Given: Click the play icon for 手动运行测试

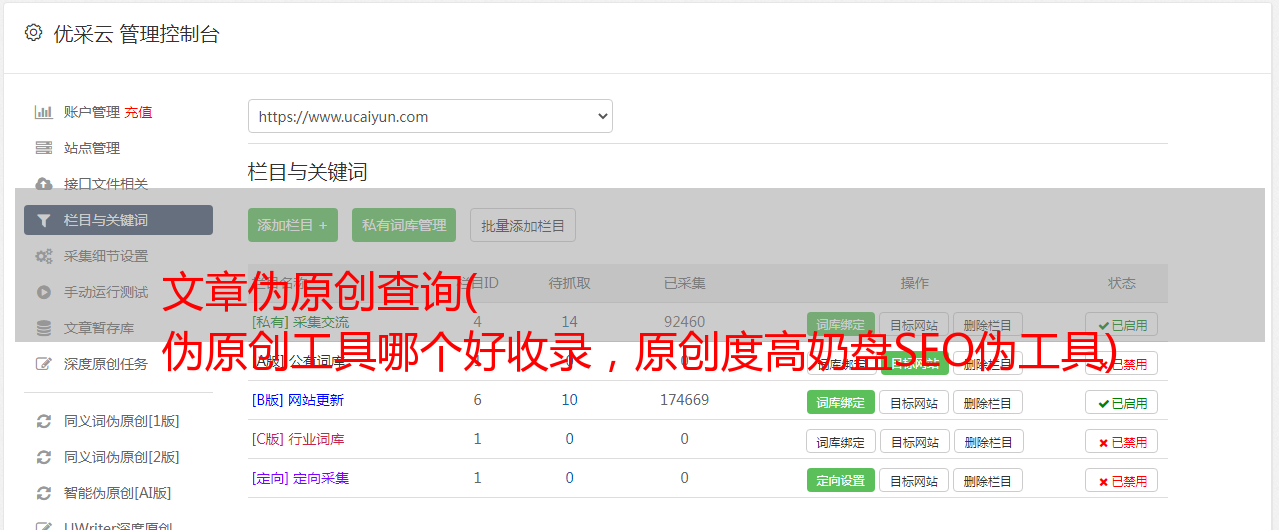Looking at the screenshot, I should 43,292.
